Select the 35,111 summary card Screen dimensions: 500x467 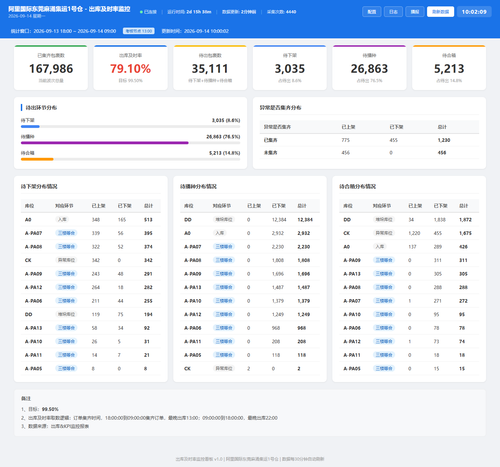[x=210, y=68]
